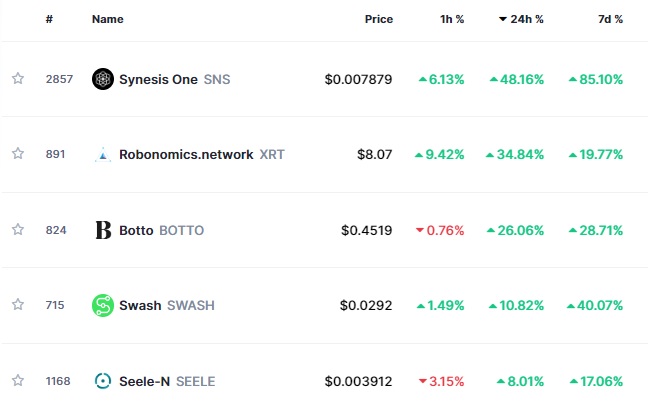Open the Synesis One SNS coin page

(174, 79)
